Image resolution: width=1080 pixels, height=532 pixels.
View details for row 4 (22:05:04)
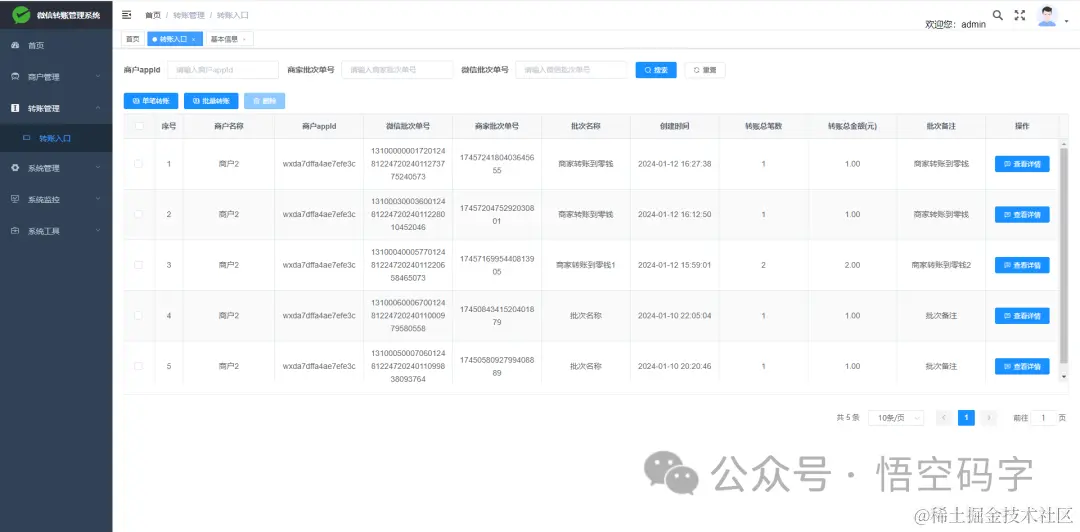pyautogui.click(x=1022, y=316)
